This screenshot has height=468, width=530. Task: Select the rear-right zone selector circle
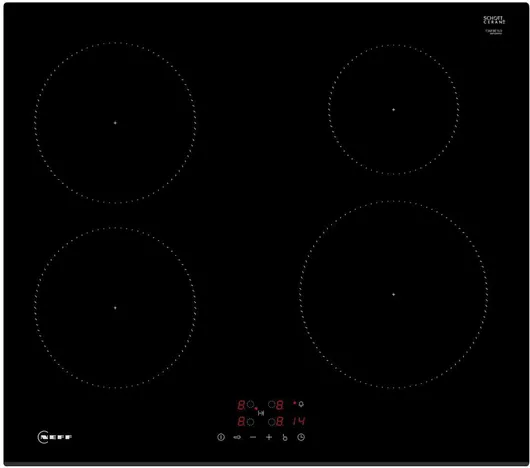[271, 404]
